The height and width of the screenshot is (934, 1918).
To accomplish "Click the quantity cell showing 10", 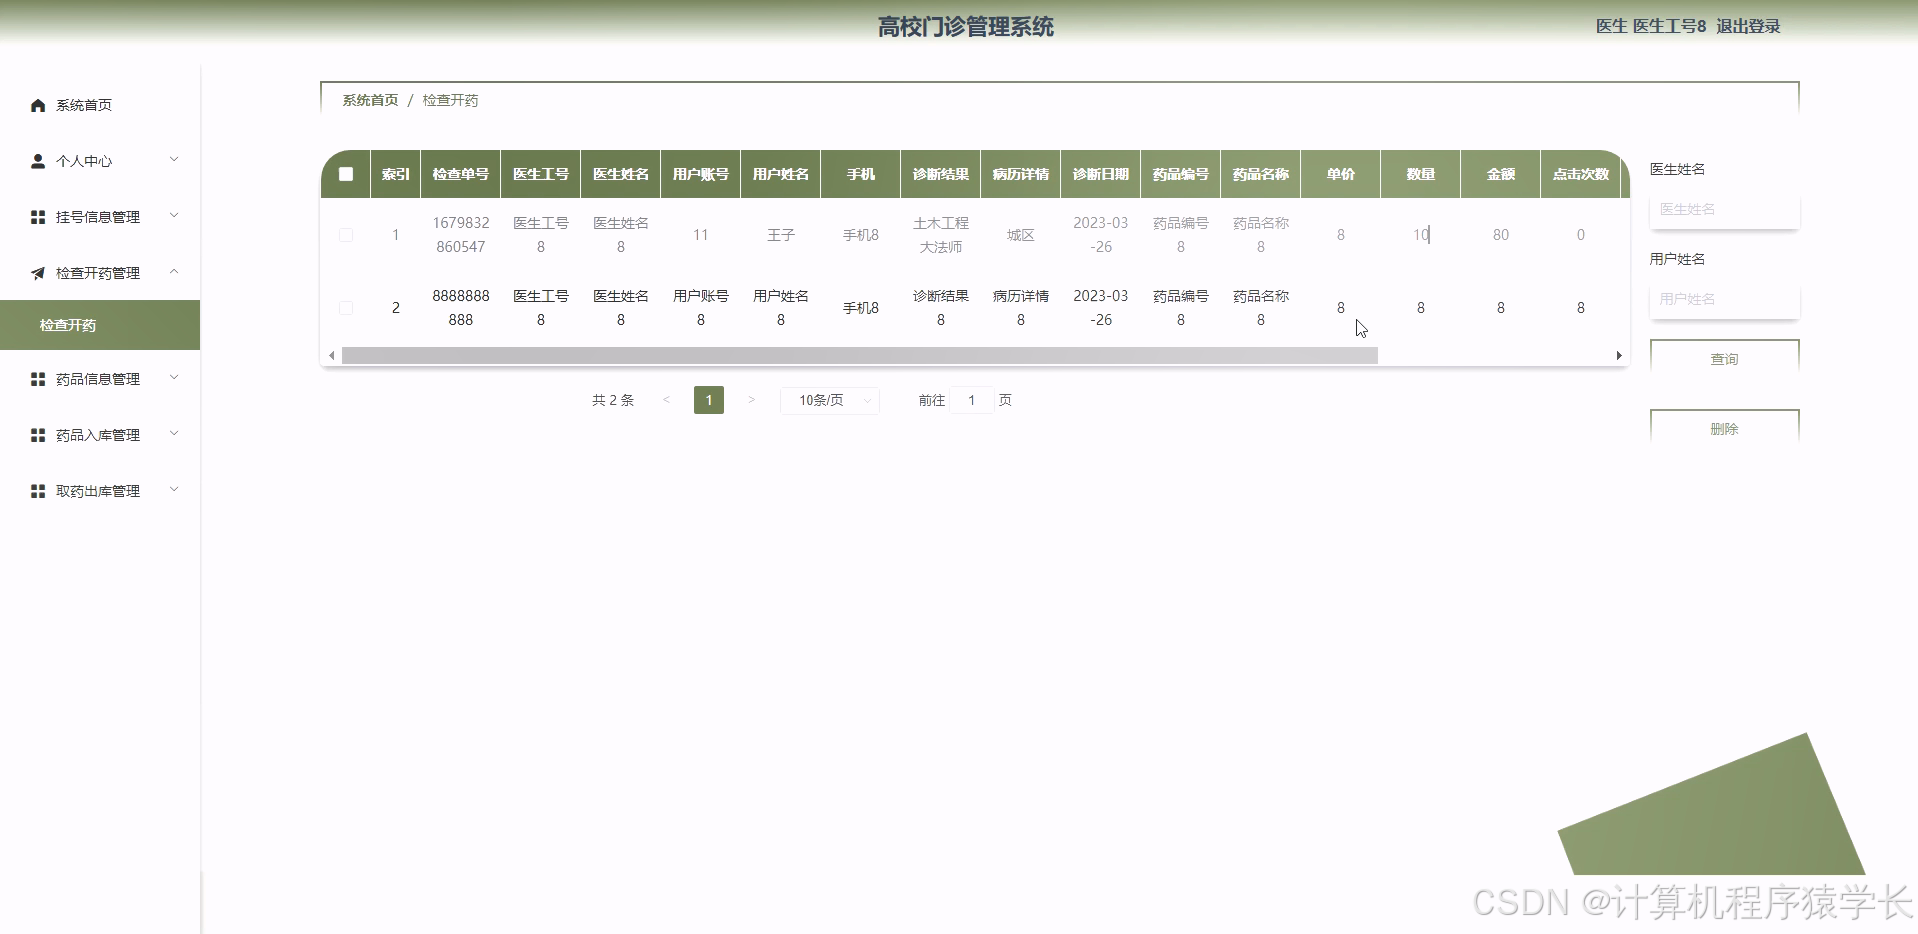I will coord(1421,235).
